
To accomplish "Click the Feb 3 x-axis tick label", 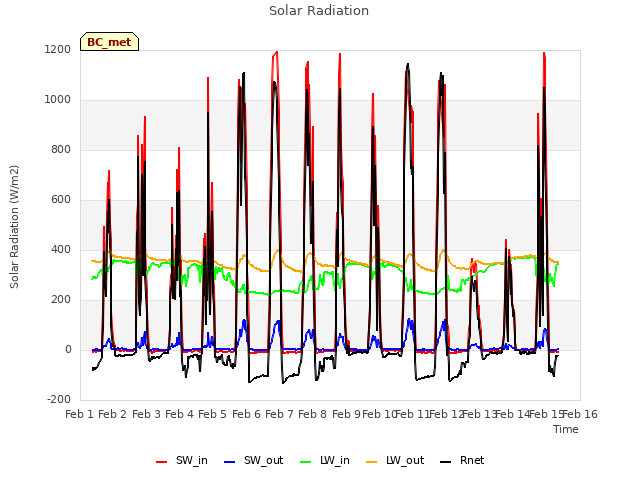I will click(x=146, y=414).
